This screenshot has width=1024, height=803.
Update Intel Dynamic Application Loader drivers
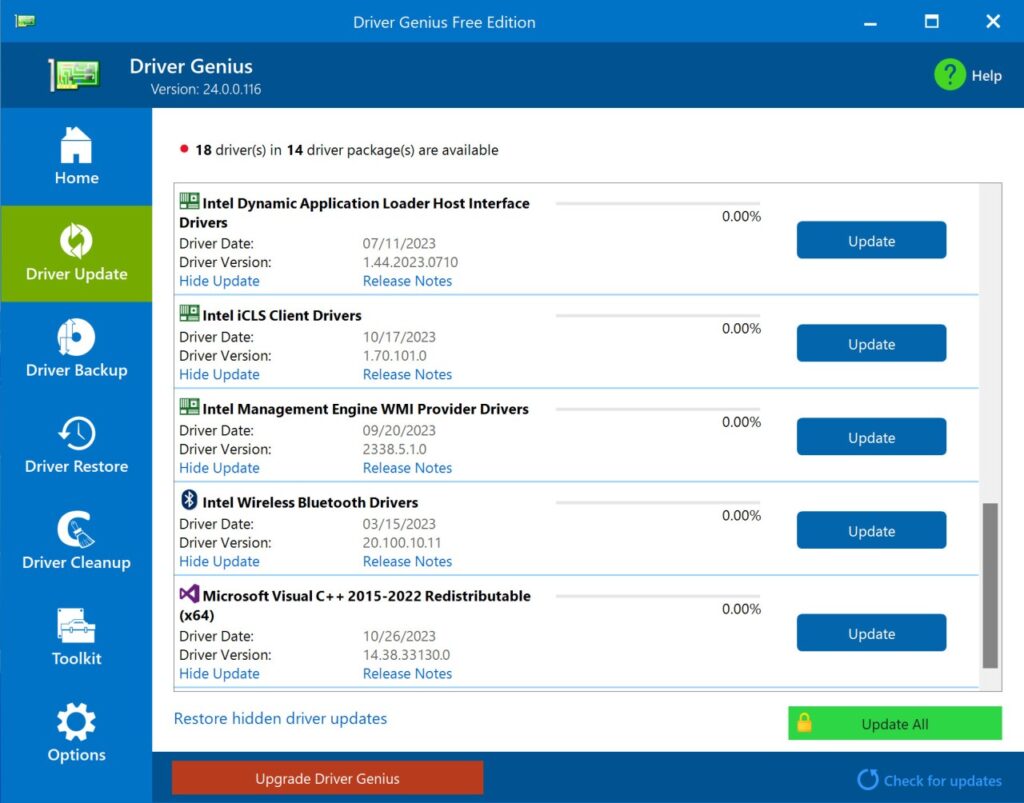[871, 240]
